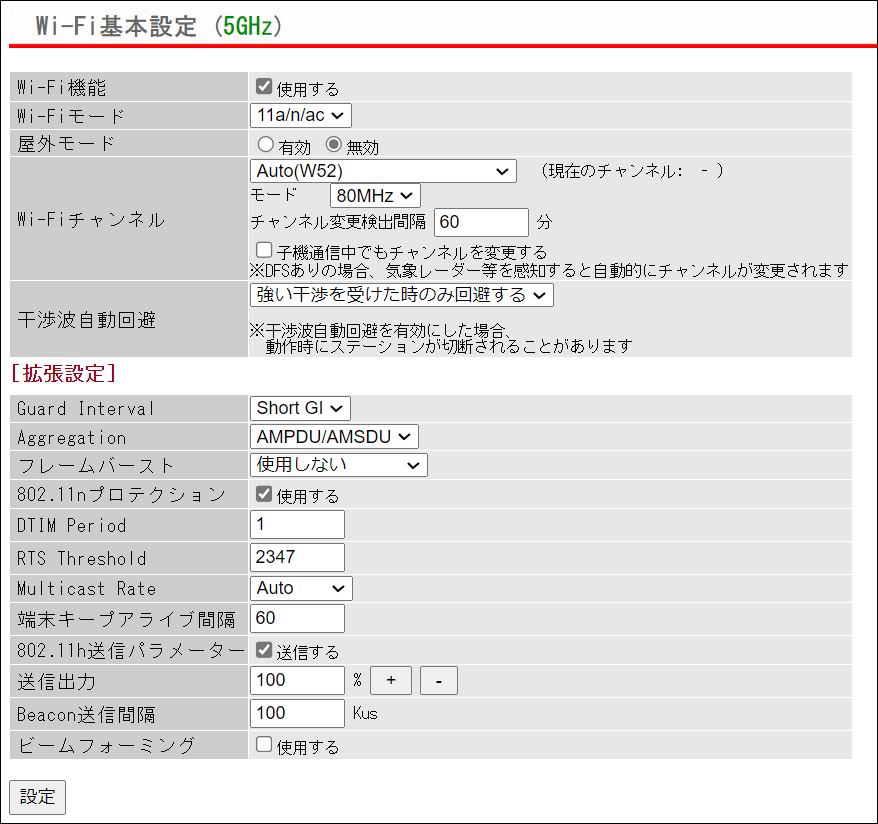Image resolution: width=878 pixels, height=824 pixels.
Task: Open the Wi-Fi mode dropdown showing 11a/n/ac
Action: 300,115
